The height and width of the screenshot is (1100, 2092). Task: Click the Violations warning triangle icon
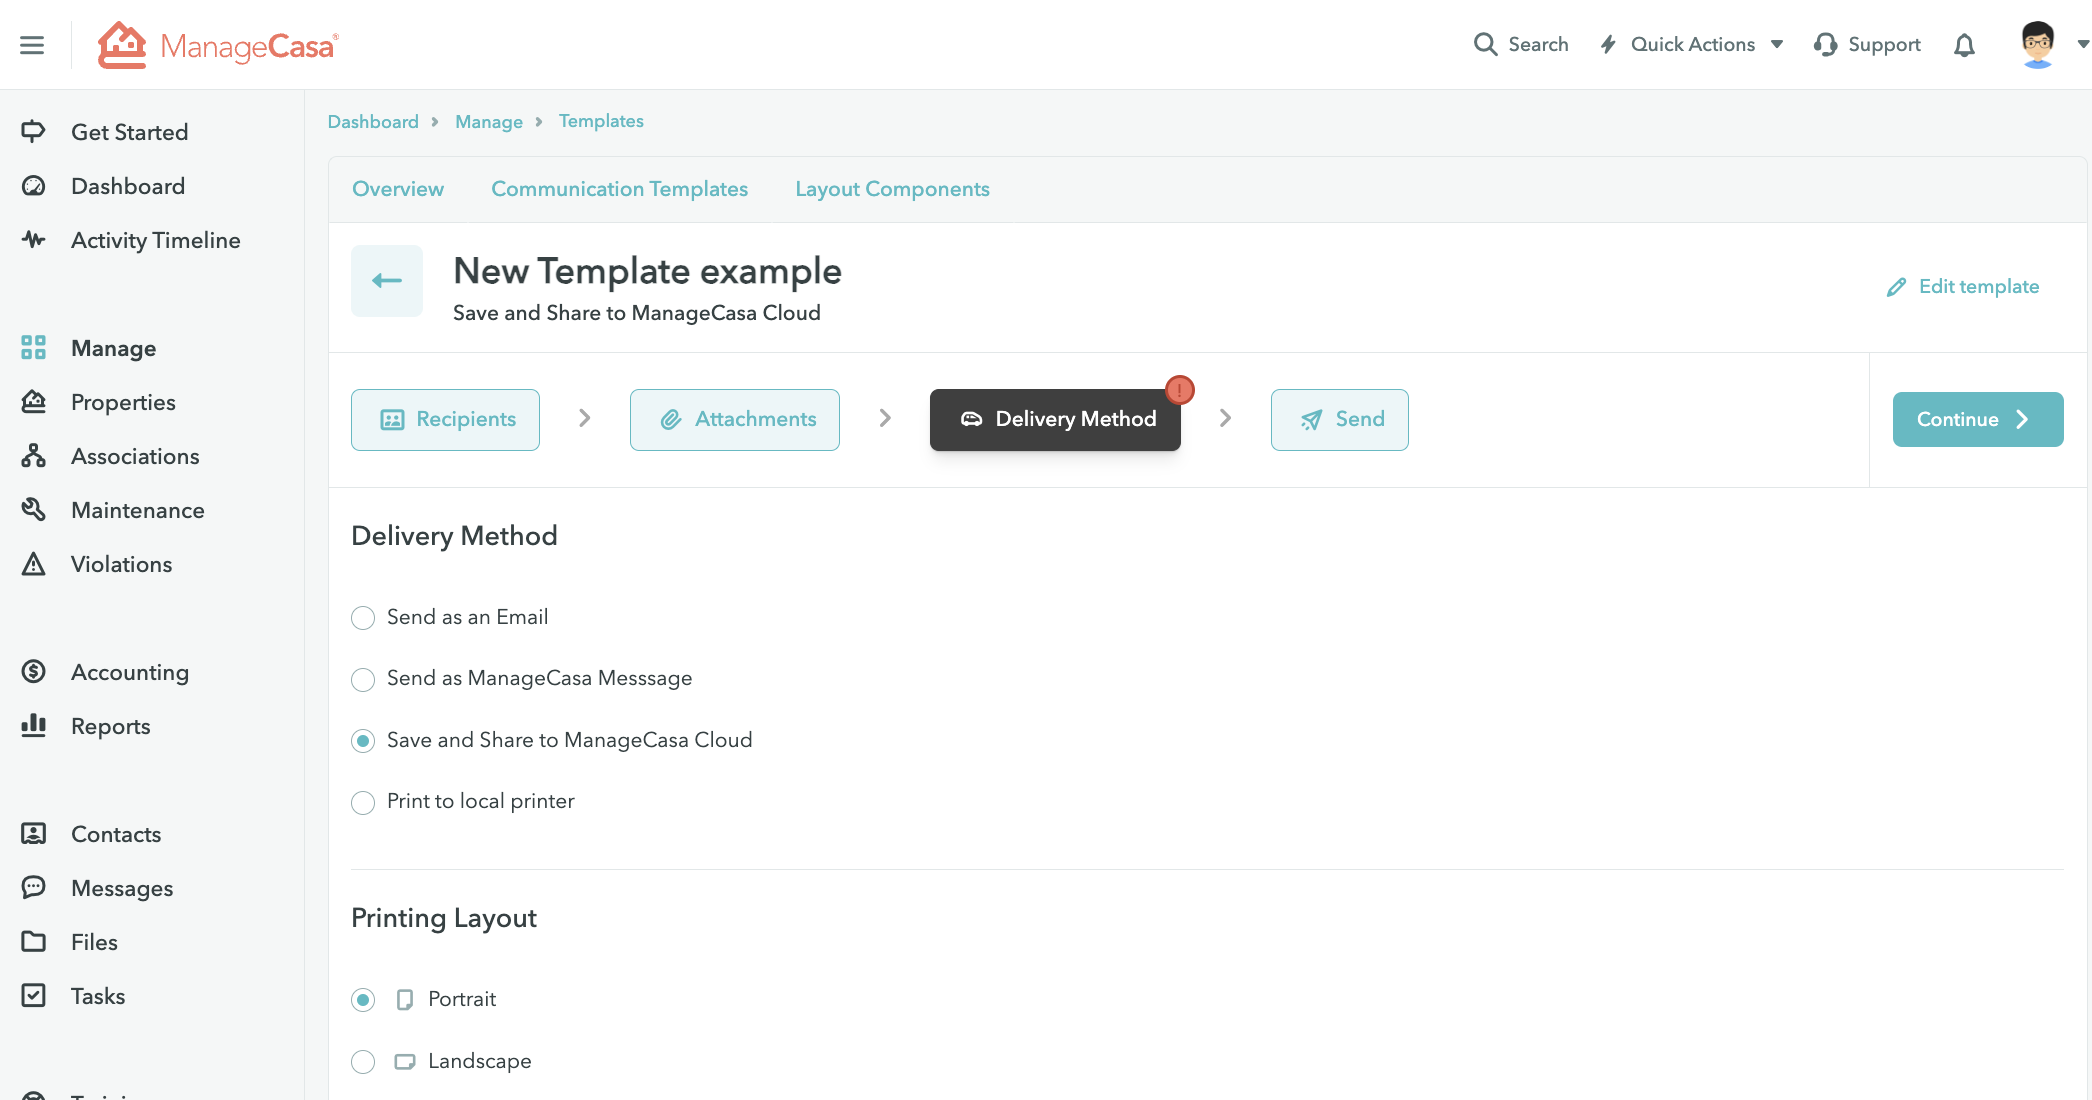33,563
